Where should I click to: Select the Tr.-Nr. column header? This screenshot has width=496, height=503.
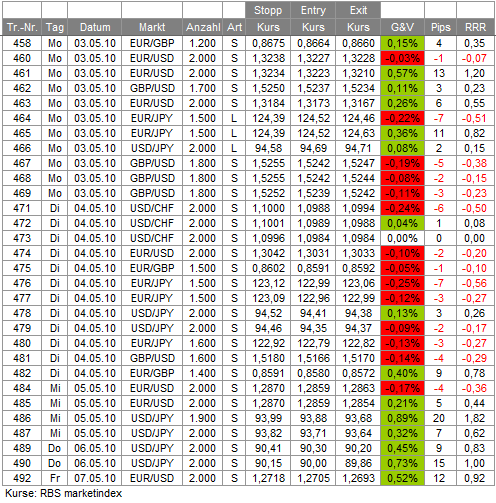(x=22, y=27)
